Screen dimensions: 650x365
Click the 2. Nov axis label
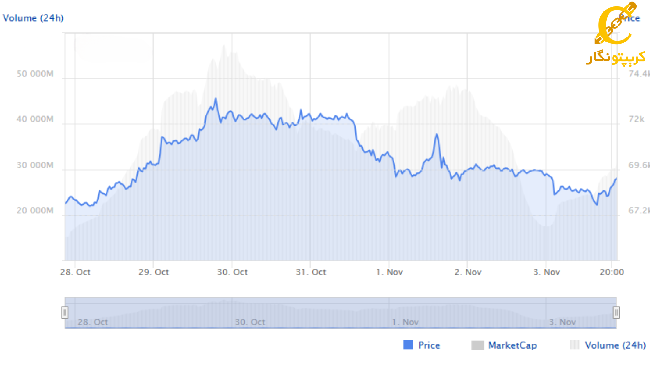coord(468,272)
